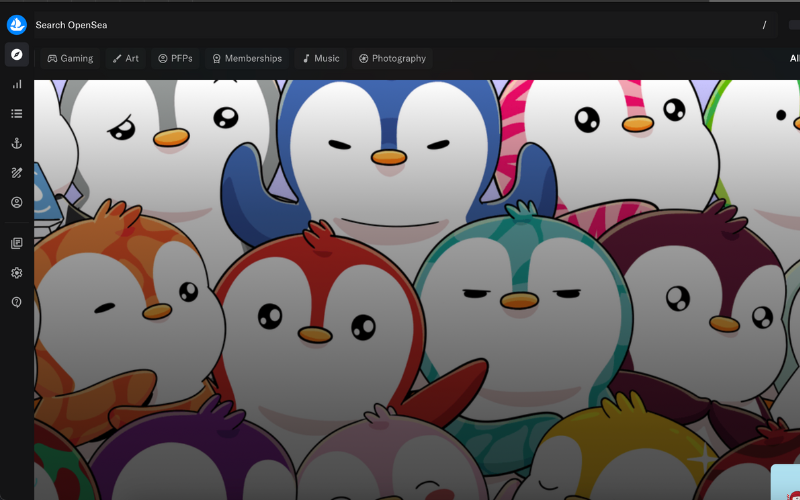Open the list icon in sidebar
Image resolution: width=800 pixels, height=500 pixels.
(x=17, y=113)
